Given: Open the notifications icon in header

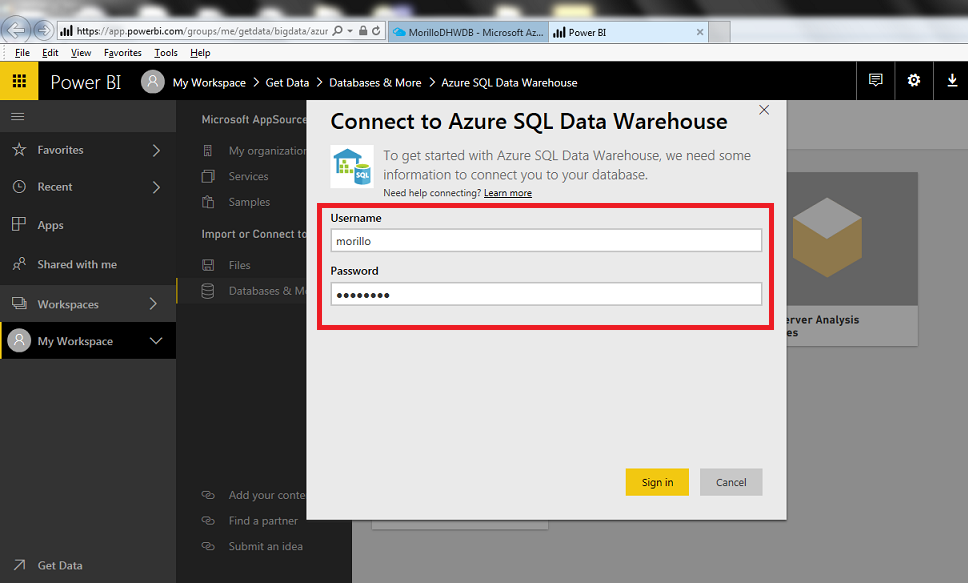Looking at the screenshot, I should point(875,80).
